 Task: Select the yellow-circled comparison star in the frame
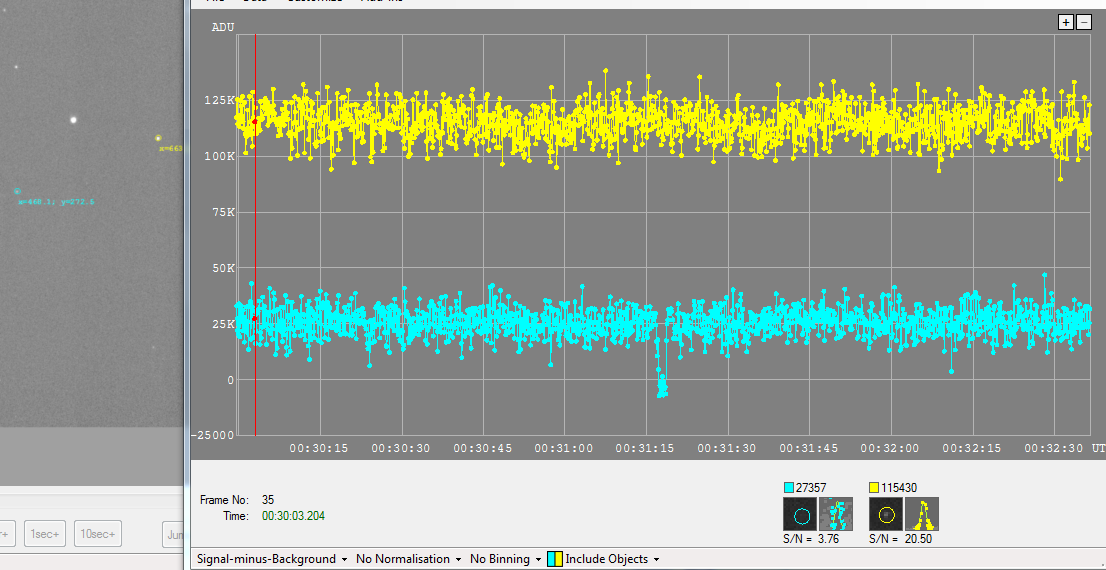click(x=158, y=138)
